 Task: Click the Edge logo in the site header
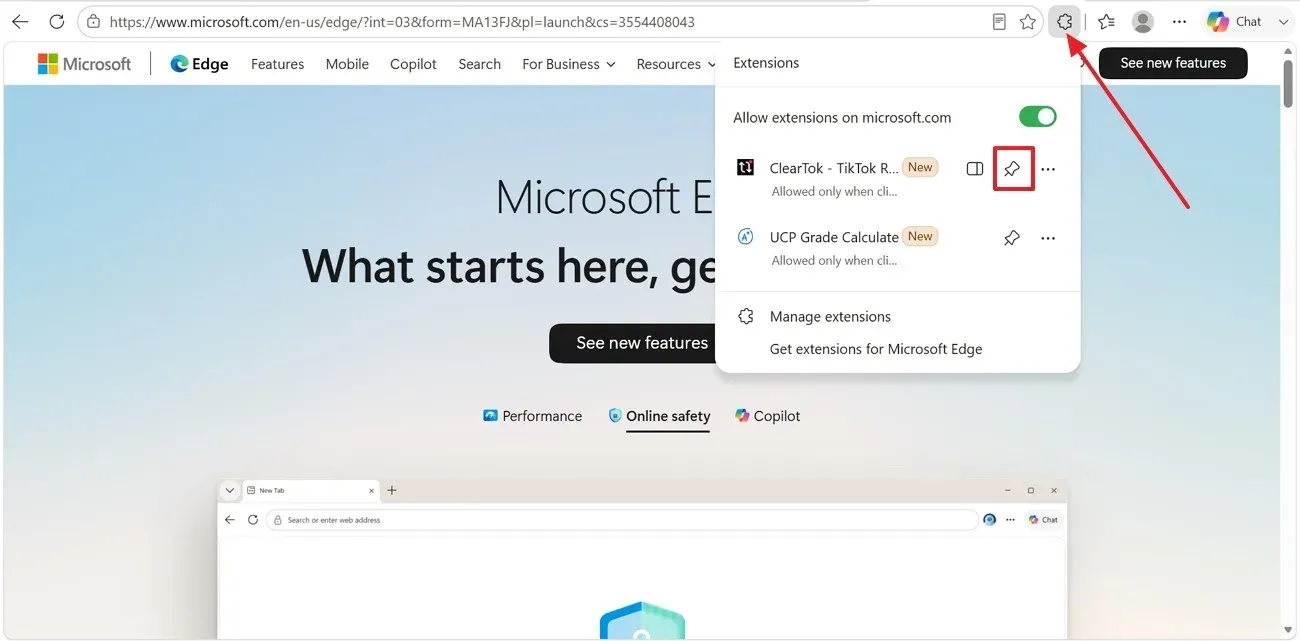(199, 64)
